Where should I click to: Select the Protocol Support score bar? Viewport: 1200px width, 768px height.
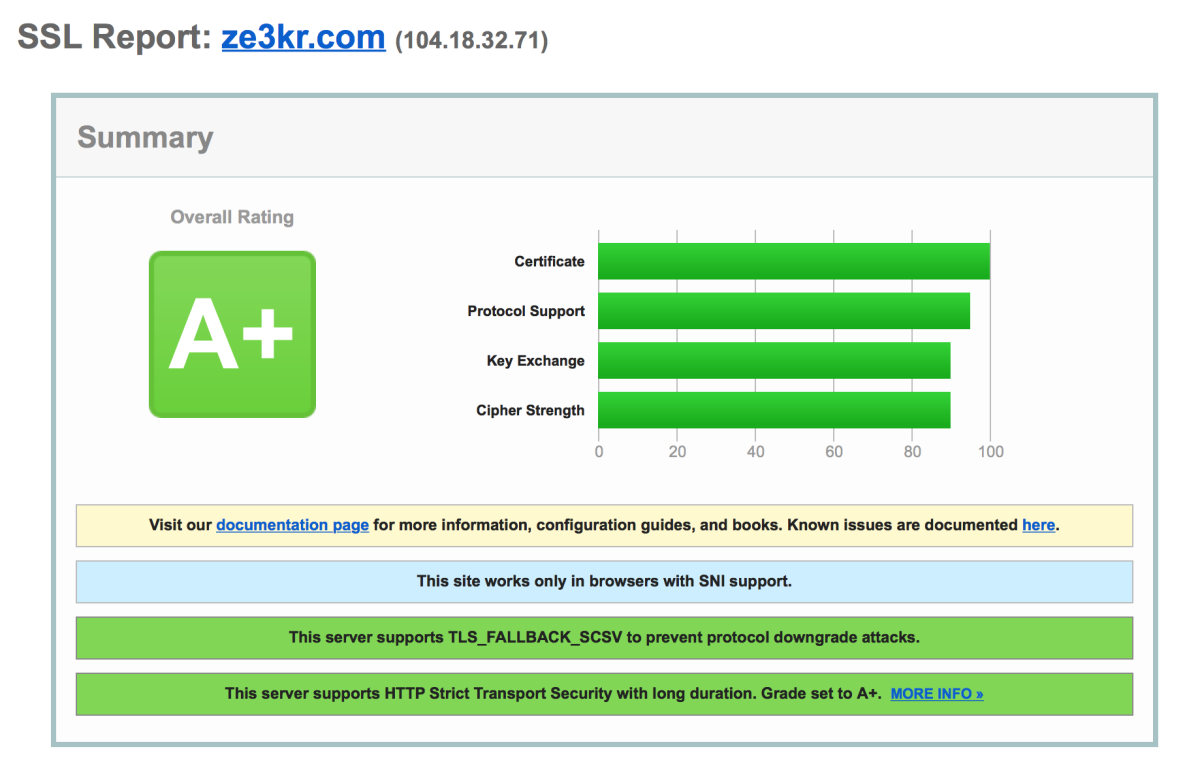point(784,311)
